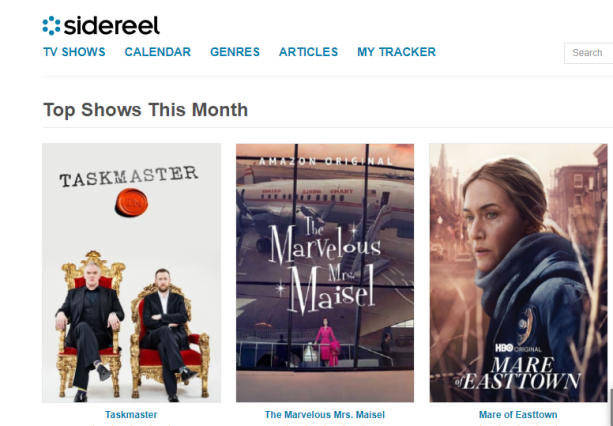The image size is (613, 426).
Task: Follow The Marvelous Mrs. Maisel title link
Action: (x=325, y=415)
